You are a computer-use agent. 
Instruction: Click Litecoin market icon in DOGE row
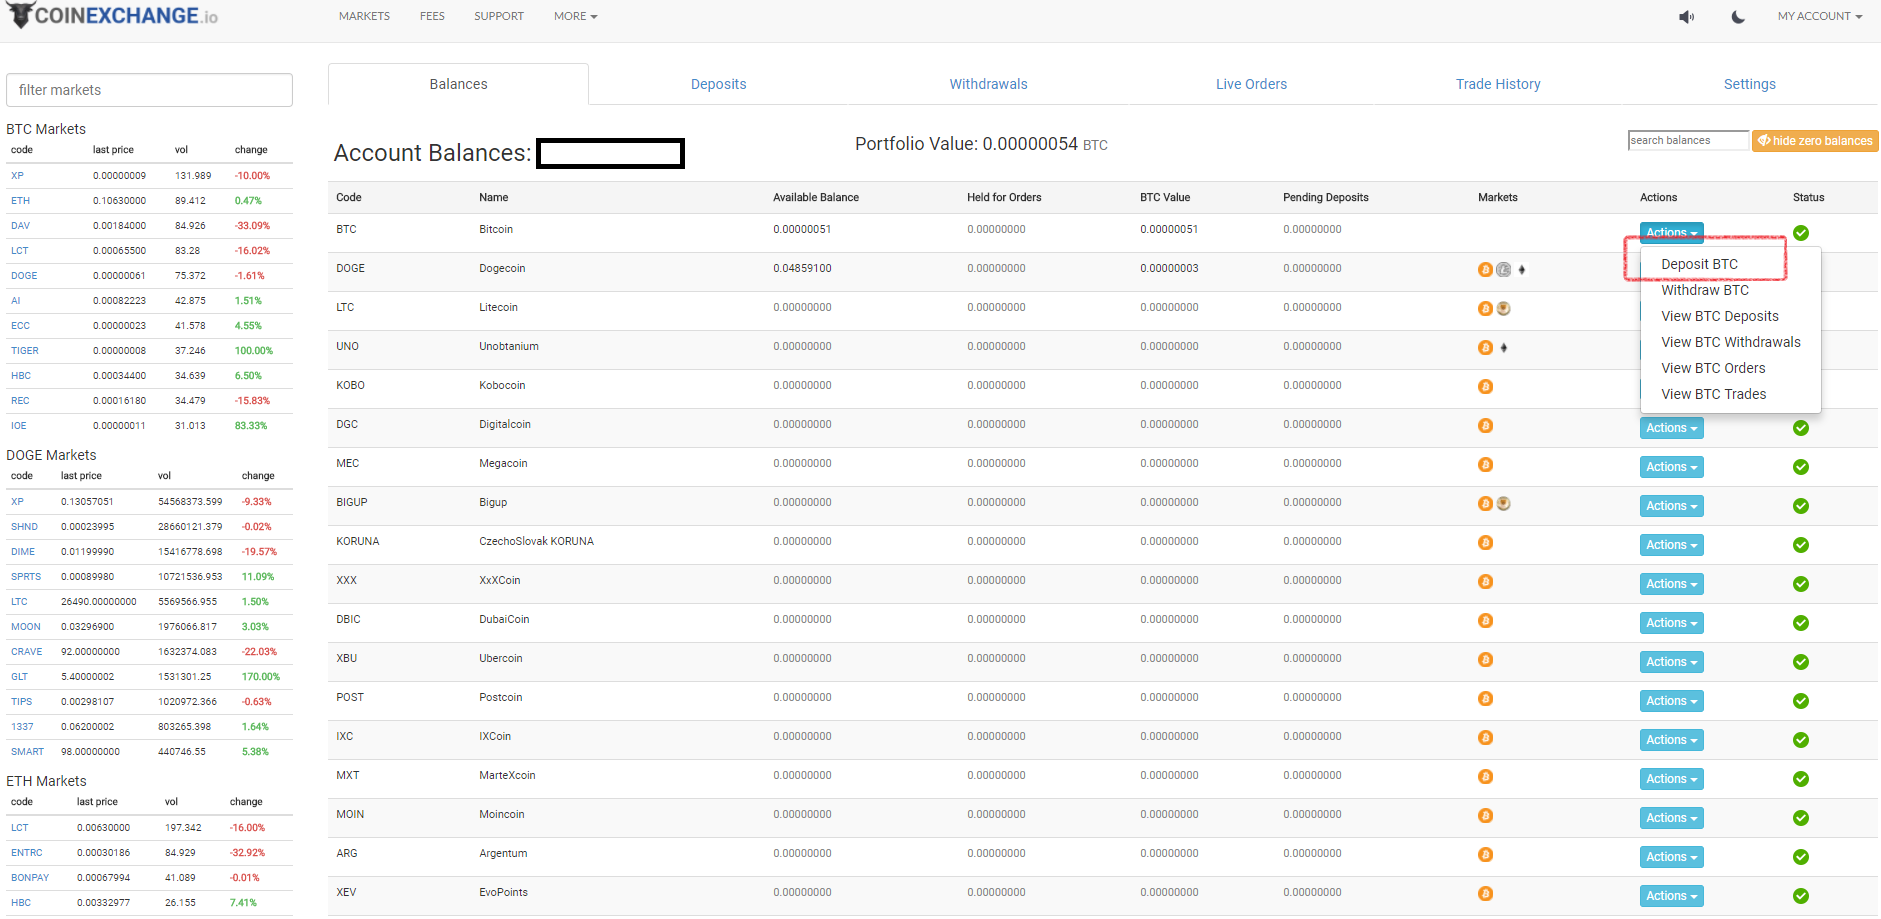[1503, 270]
